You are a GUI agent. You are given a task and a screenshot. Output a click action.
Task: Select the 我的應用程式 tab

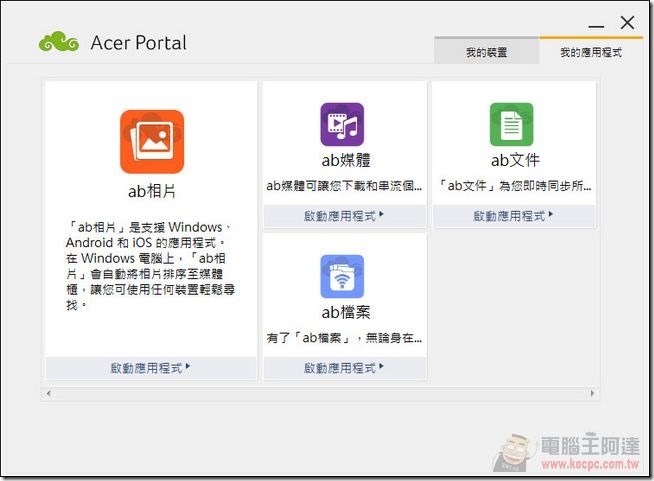[591, 52]
